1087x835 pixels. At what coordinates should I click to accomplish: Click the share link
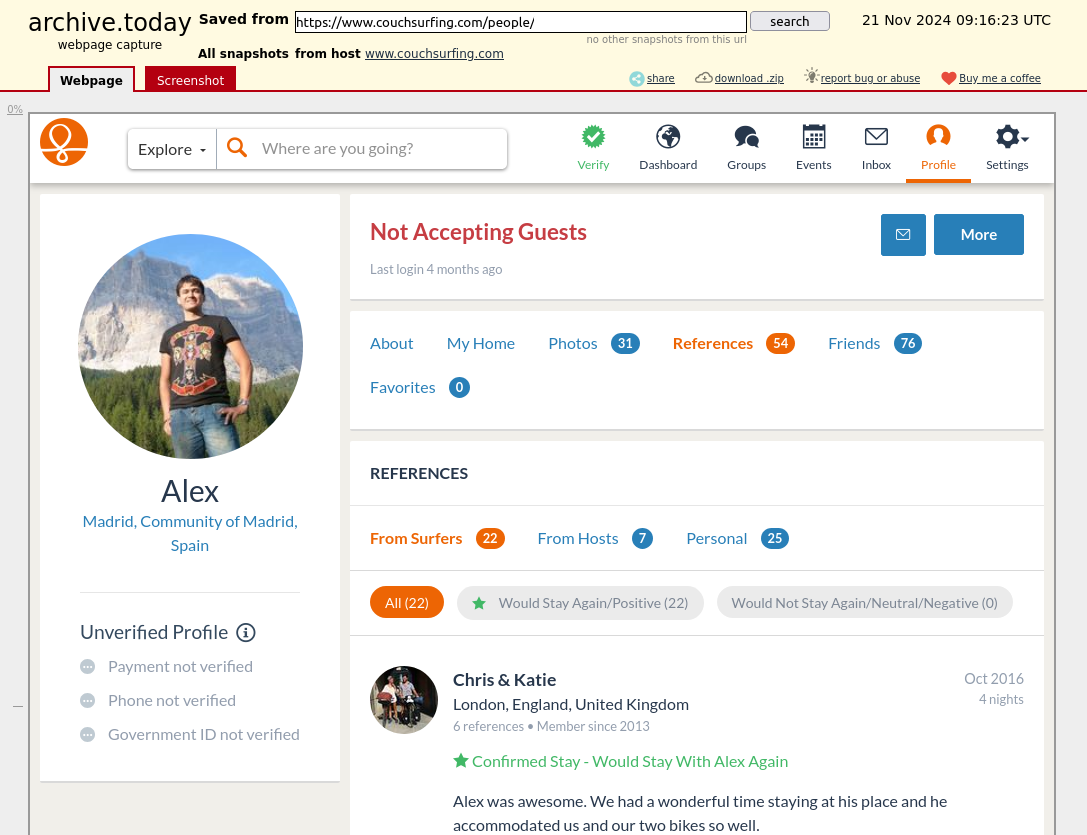[661, 78]
